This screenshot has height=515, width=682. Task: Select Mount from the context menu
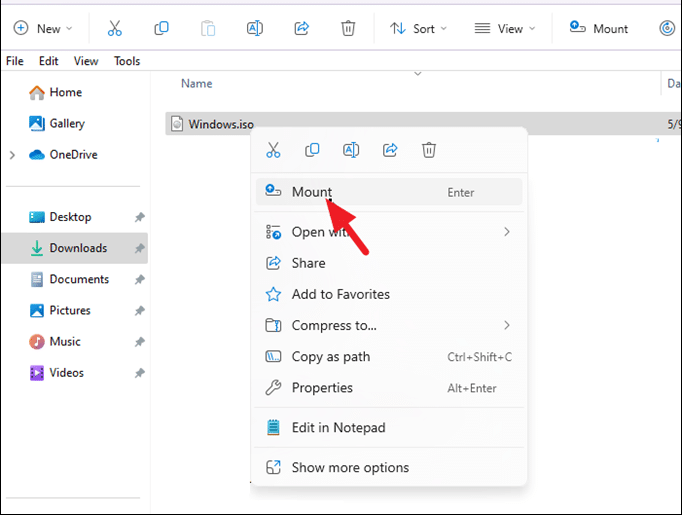[x=312, y=192]
